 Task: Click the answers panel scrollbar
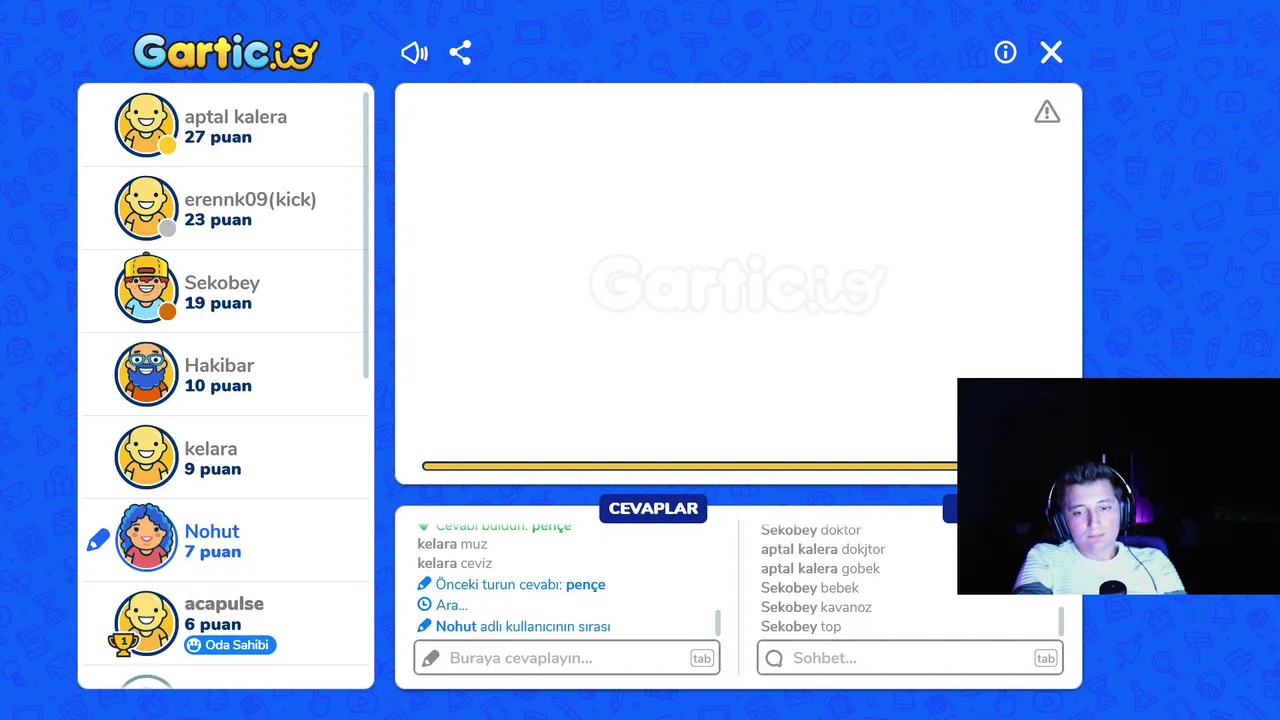(x=718, y=622)
